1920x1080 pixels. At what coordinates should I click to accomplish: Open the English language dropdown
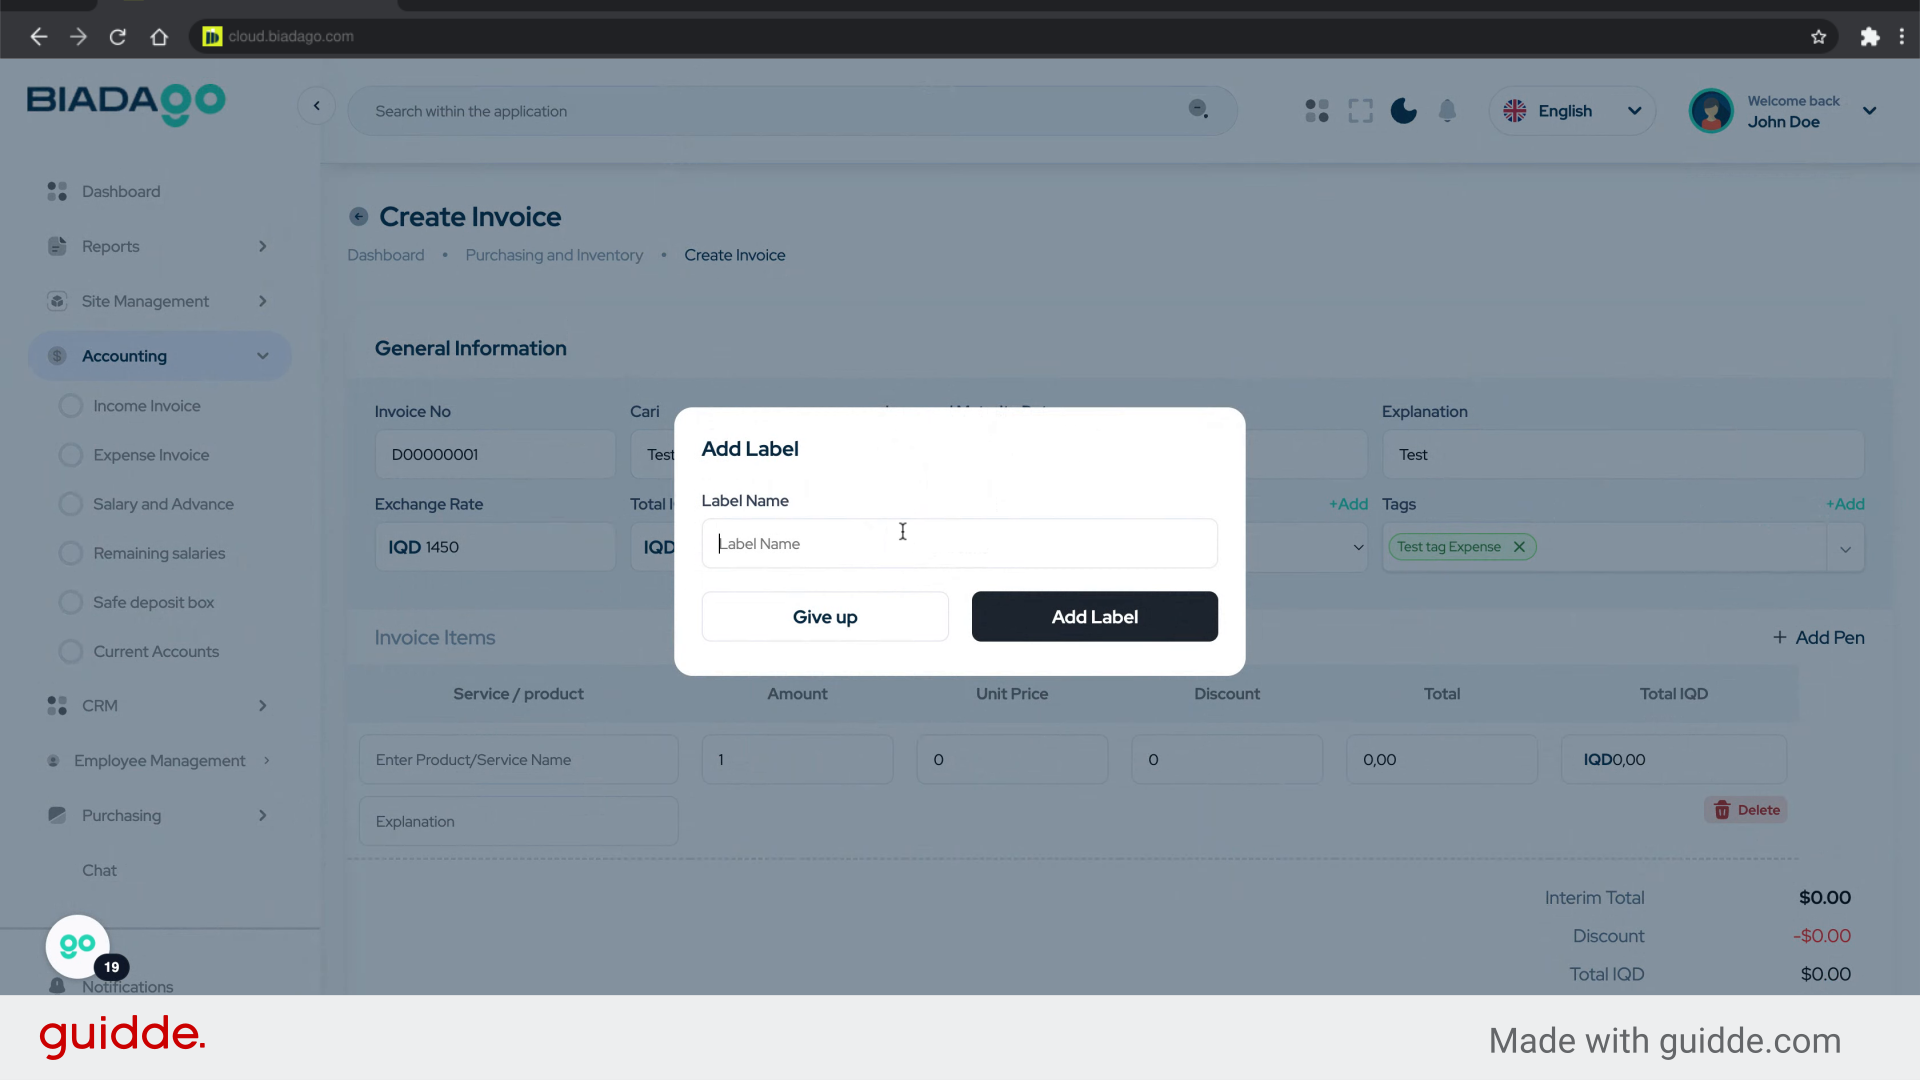(1572, 111)
